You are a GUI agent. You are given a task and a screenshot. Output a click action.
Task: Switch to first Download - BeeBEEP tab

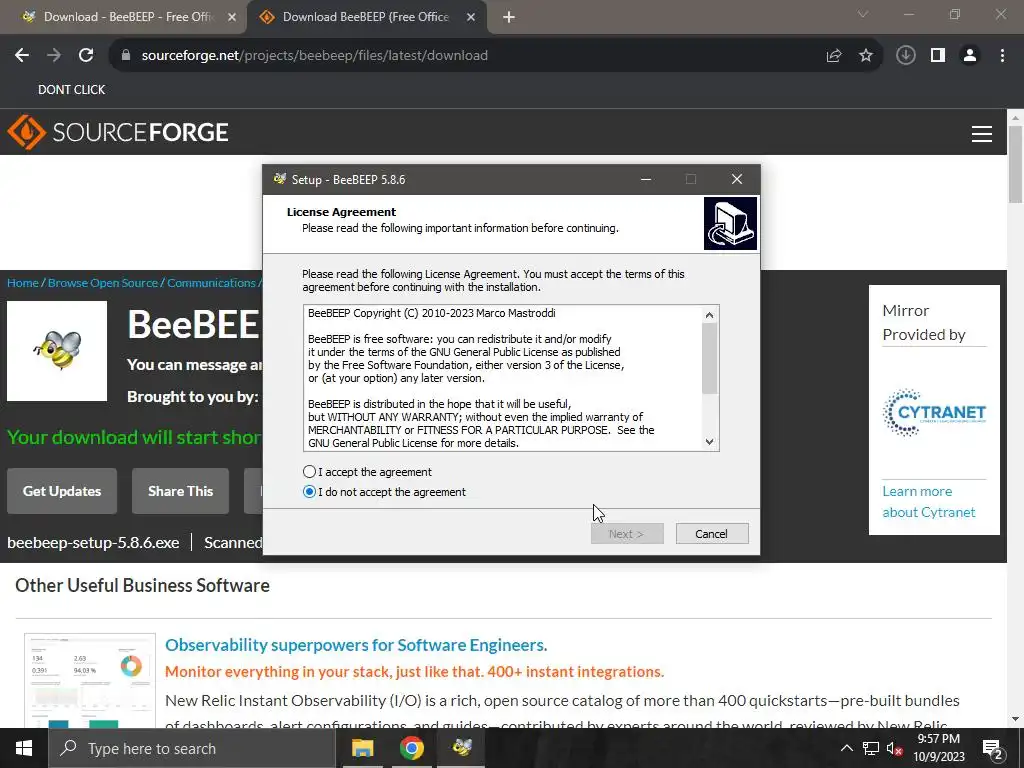[x=124, y=18]
